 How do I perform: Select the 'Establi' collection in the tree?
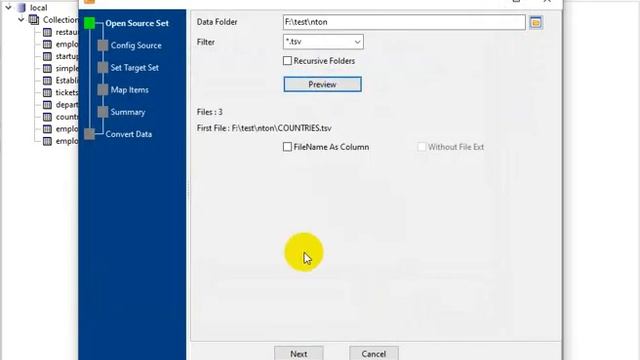67,80
